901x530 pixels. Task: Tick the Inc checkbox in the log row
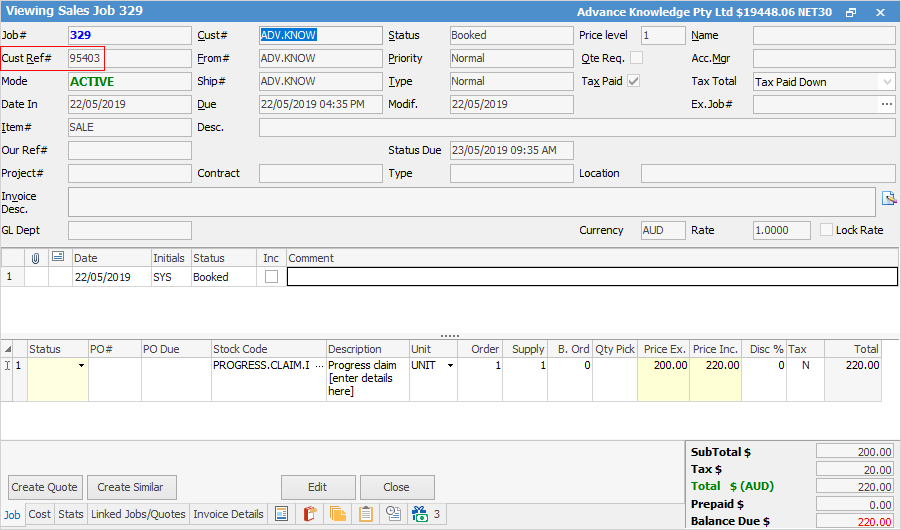tap(271, 277)
